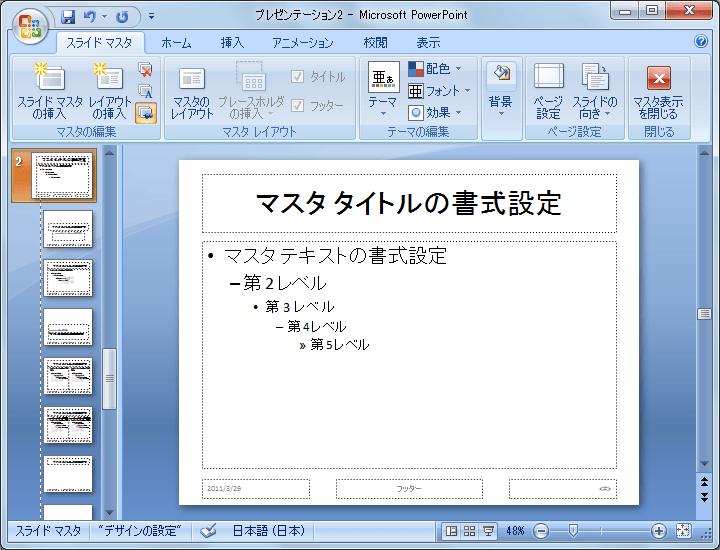Open PowerPoint help

701,41
